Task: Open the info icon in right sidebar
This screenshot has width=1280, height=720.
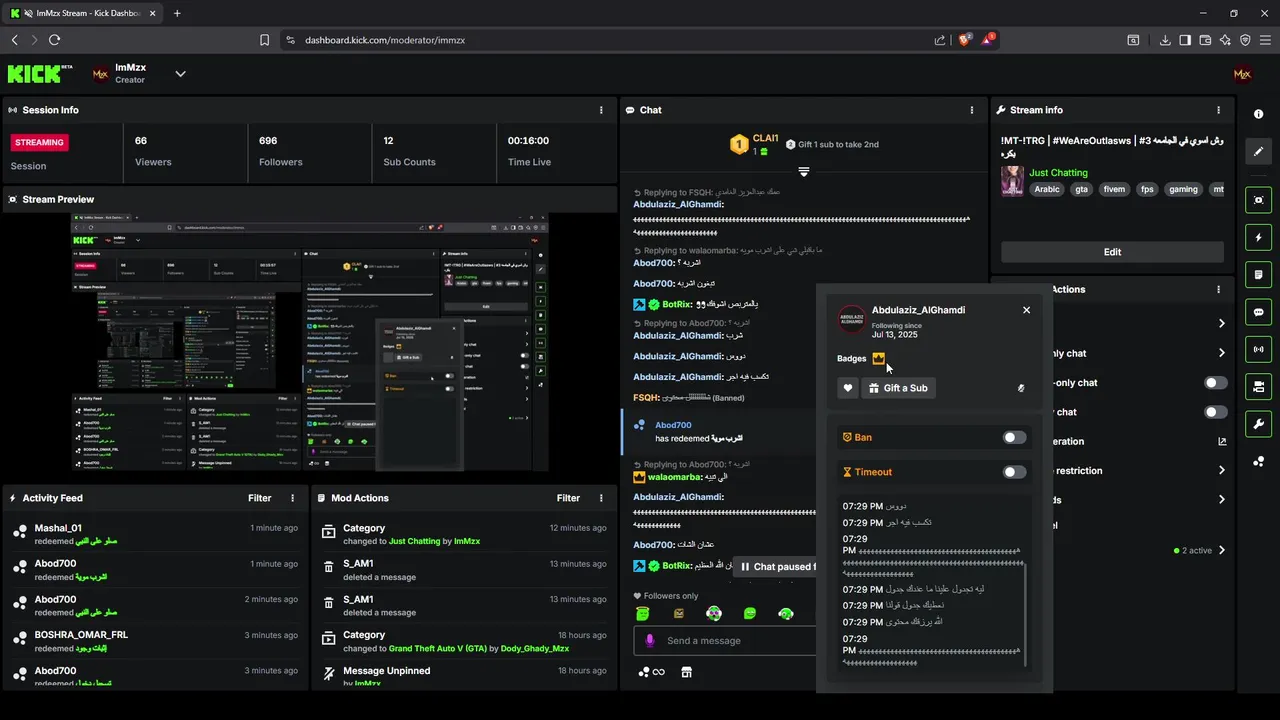Action: point(1258,114)
